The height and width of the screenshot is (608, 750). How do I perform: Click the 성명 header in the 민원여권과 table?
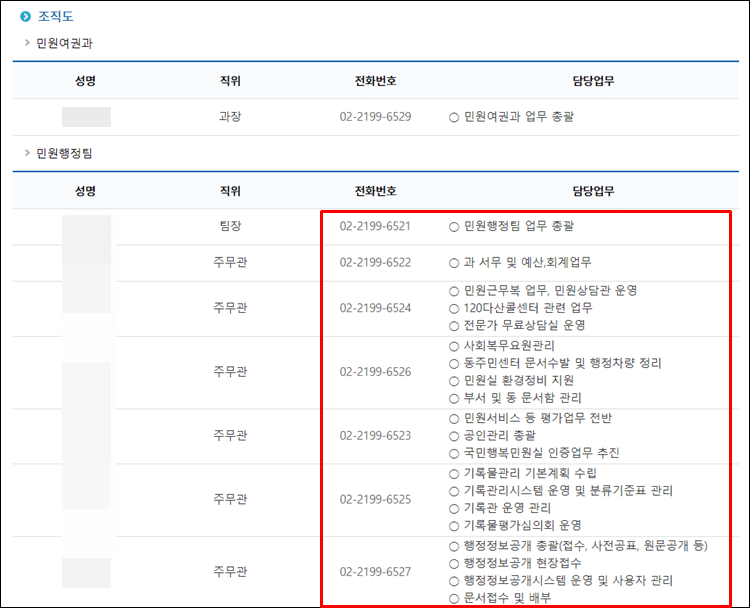click(86, 80)
